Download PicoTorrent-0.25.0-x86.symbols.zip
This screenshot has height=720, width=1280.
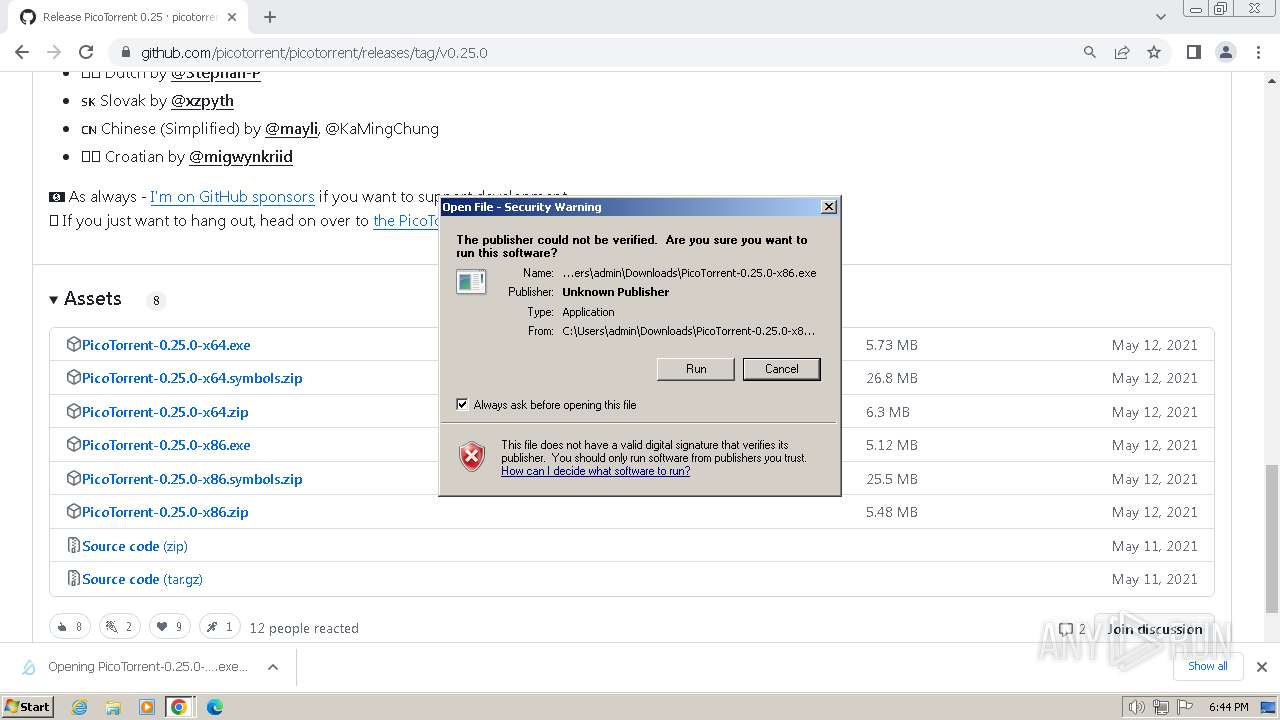(x=192, y=479)
